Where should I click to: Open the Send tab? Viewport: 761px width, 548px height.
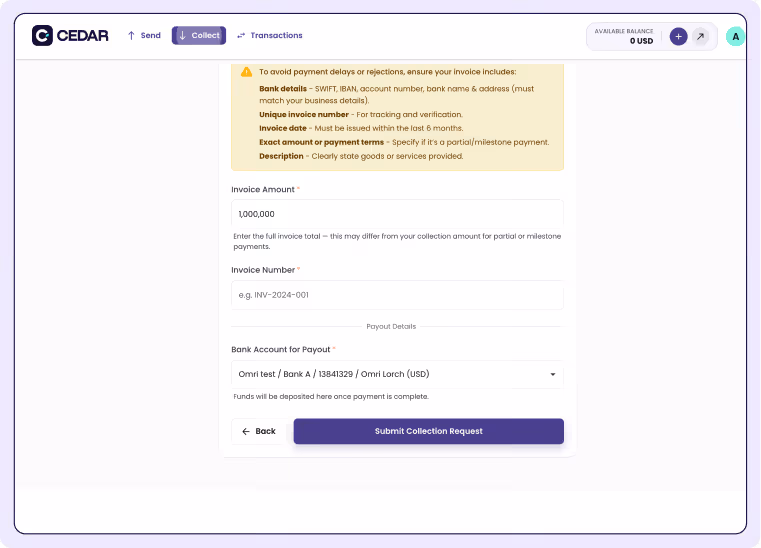pos(144,35)
